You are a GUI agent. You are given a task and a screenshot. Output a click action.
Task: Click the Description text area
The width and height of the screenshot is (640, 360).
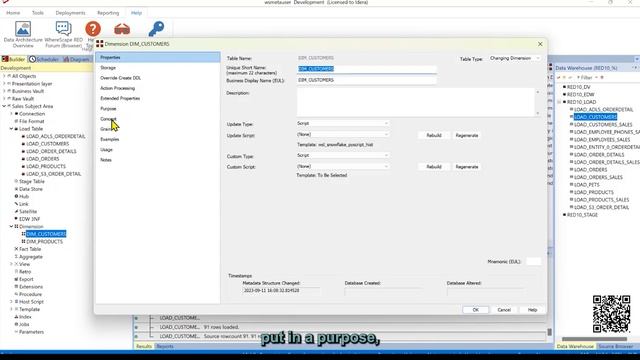point(416,102)
